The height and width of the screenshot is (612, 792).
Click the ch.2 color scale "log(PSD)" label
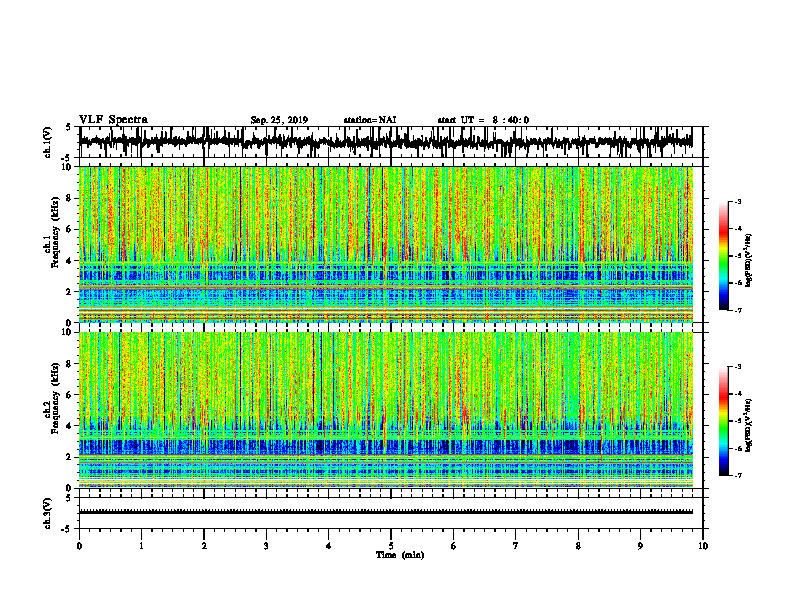coord(749,425)
